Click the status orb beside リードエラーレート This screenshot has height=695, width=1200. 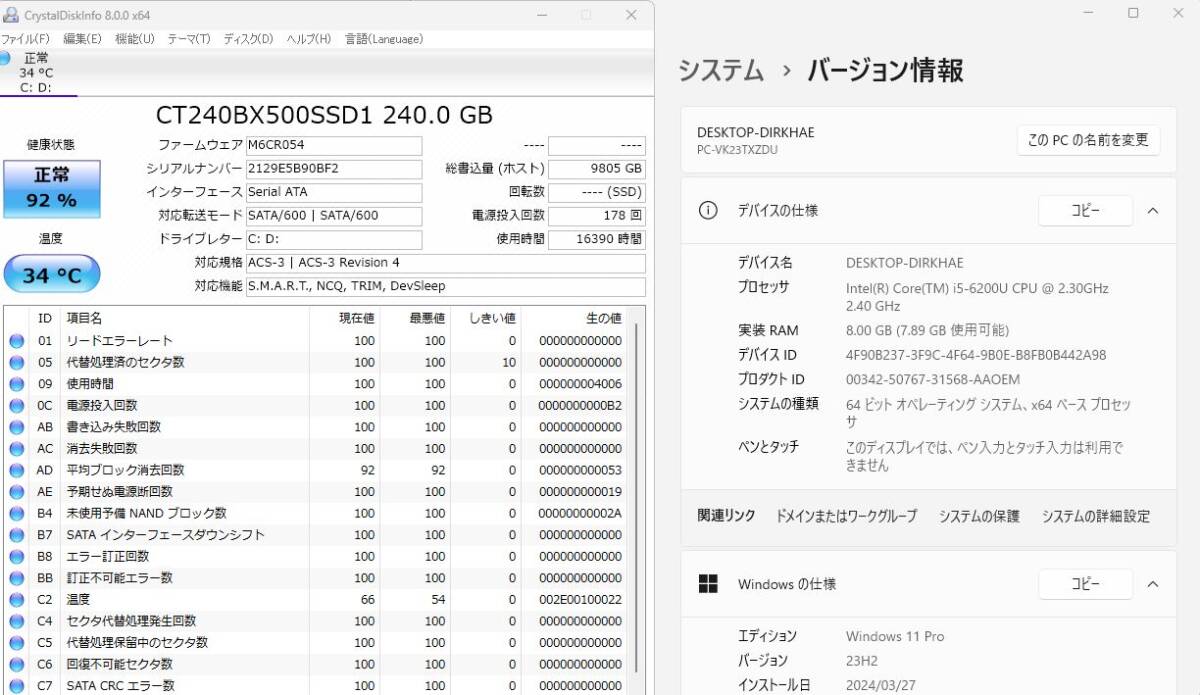pyautogui.click(x=17, y=341)
